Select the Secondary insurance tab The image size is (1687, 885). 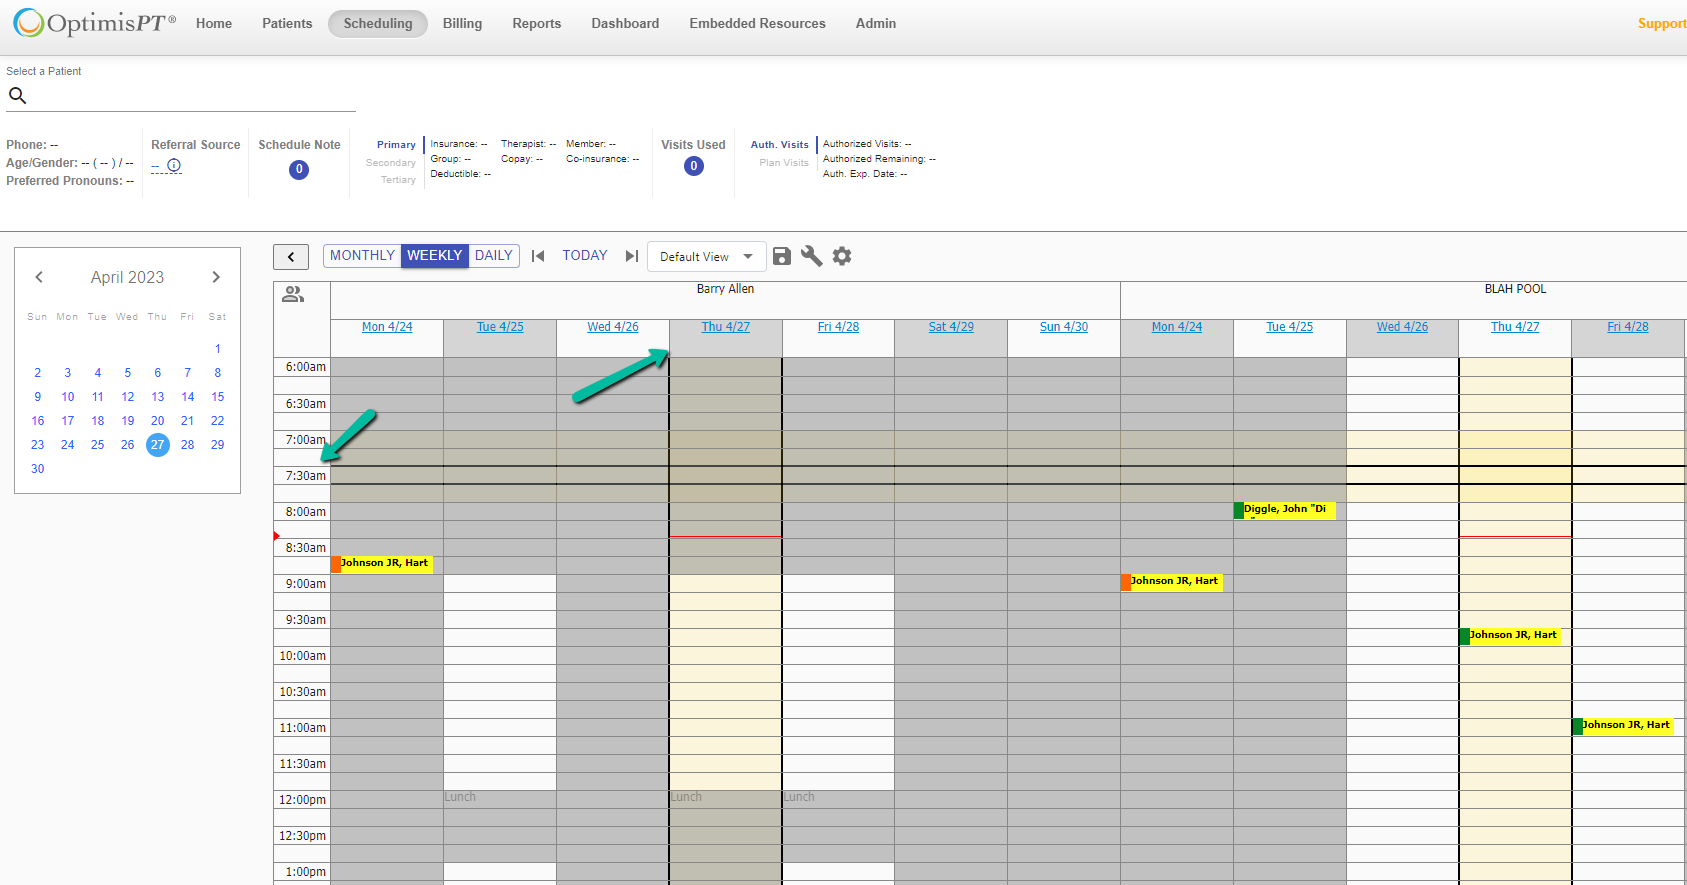tap(391, 163)
